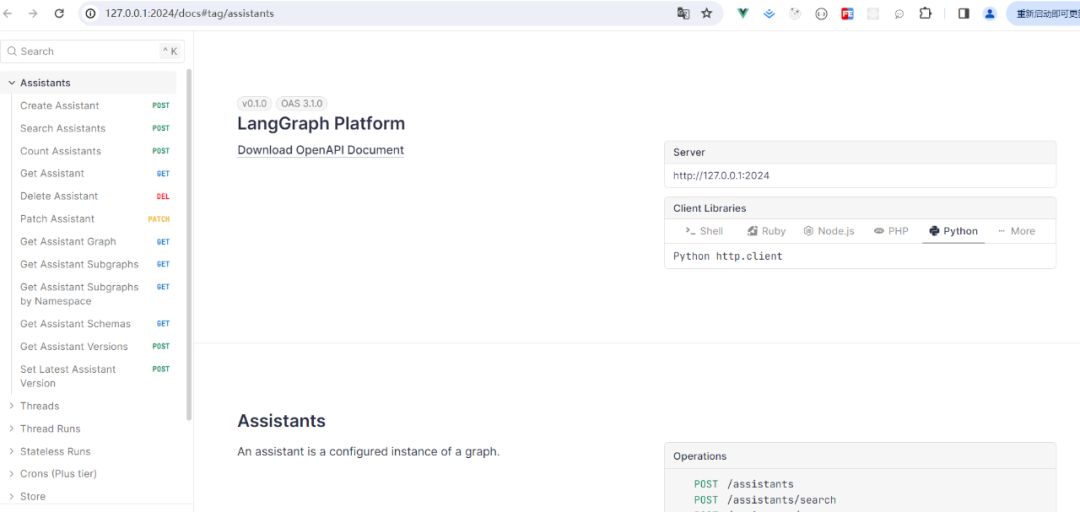Select the Ruby client library tab
1080x512 pixels.
coord(766,231)
